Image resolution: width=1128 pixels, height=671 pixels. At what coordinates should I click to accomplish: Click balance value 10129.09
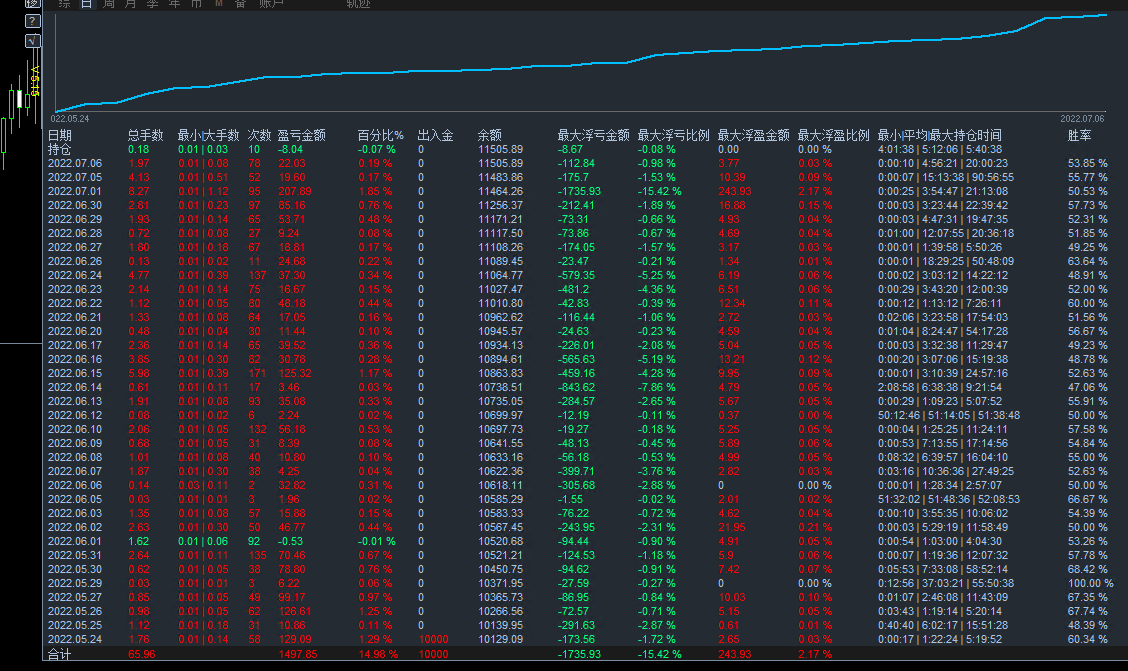pos(501,639)
